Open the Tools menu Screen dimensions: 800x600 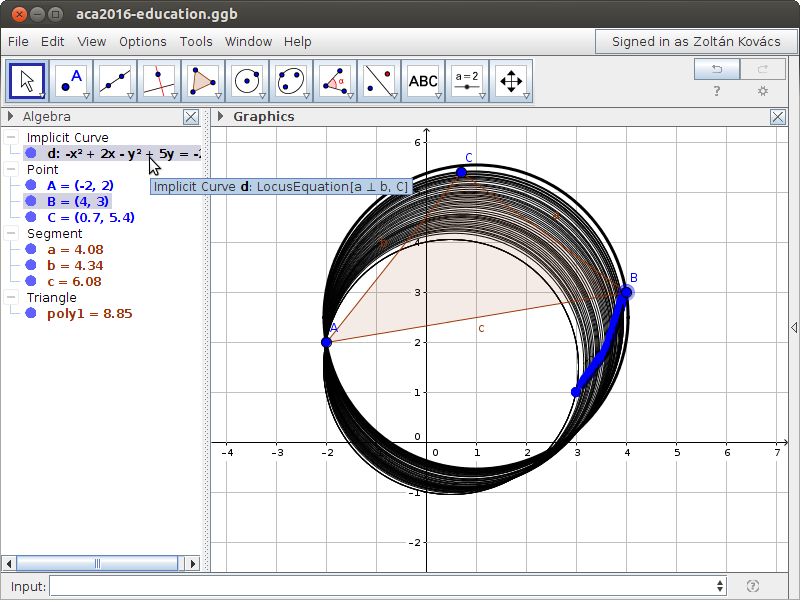196,42
